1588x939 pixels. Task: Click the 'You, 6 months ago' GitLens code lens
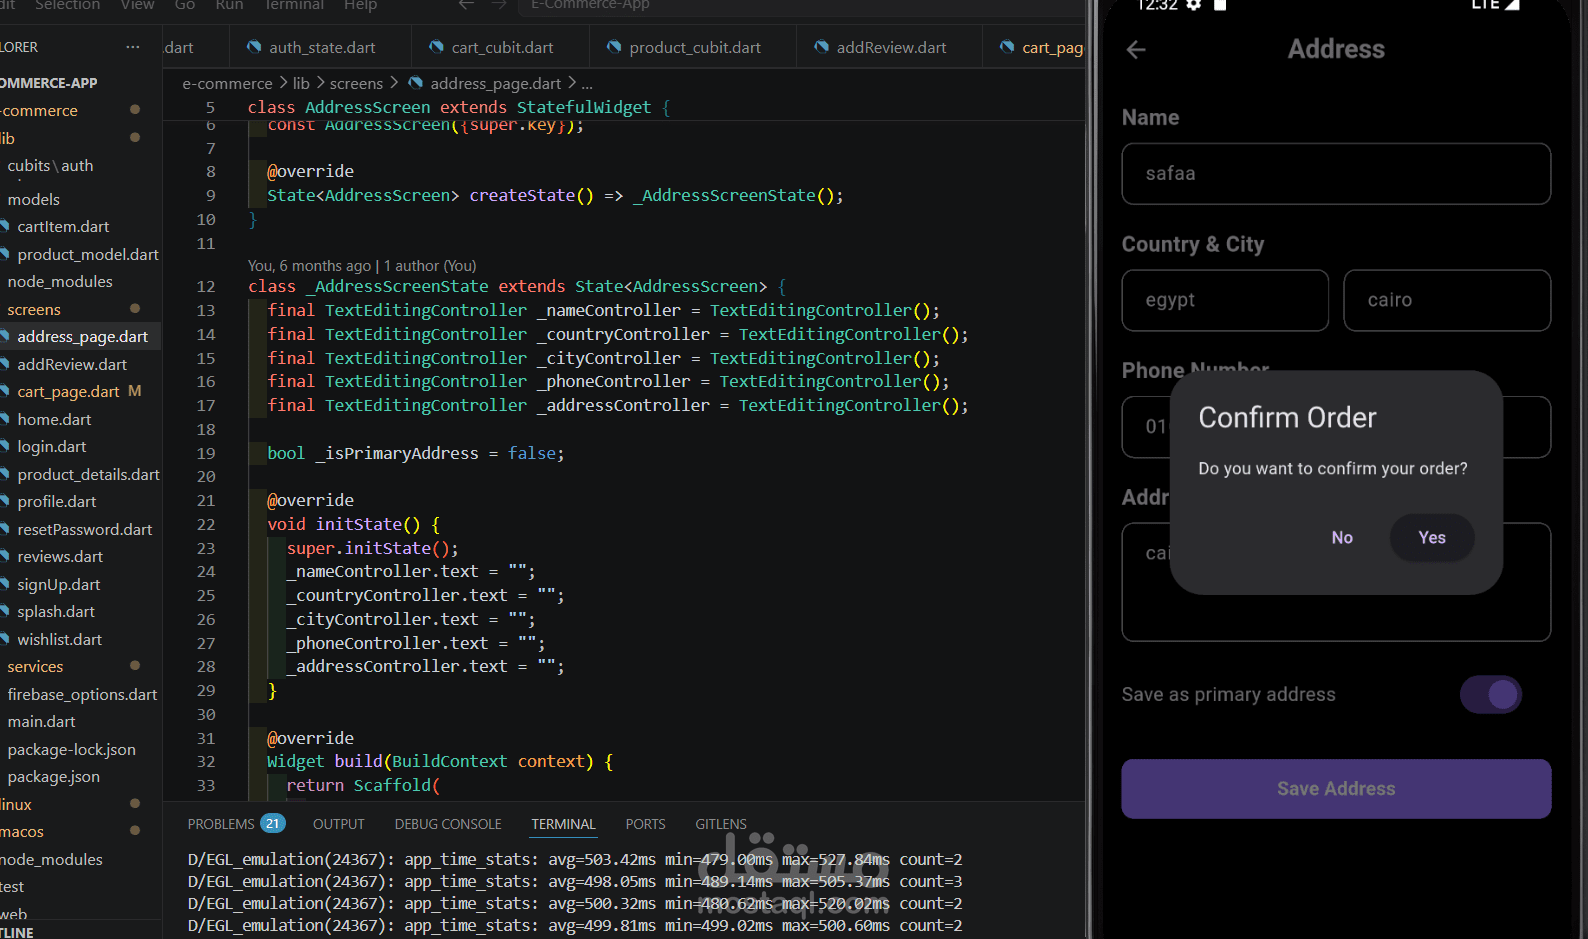coord(309,266)
